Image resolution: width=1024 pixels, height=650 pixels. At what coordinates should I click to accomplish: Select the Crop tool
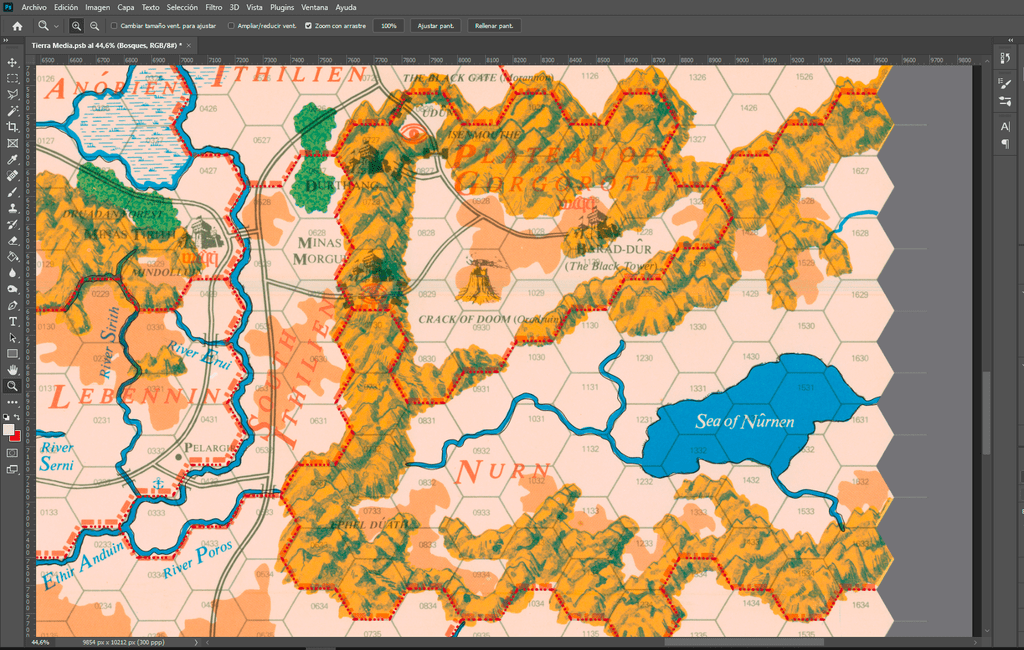pos(12,127)
